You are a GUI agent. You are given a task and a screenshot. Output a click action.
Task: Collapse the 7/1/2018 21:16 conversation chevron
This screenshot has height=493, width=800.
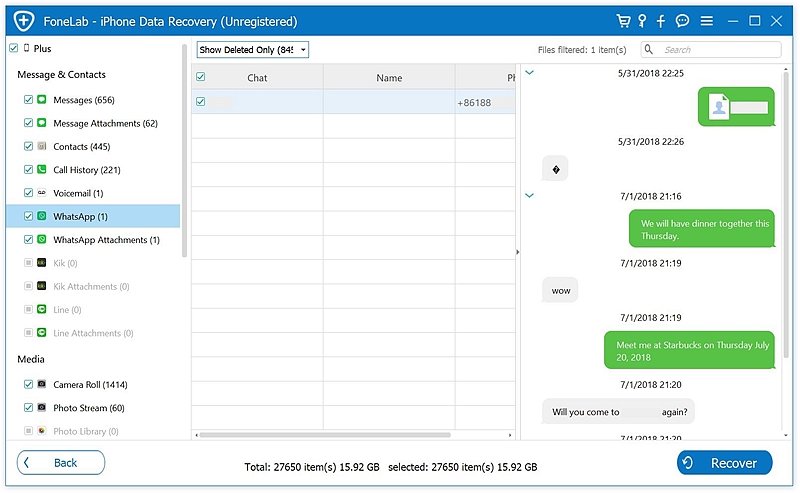(x=530, y=195)
